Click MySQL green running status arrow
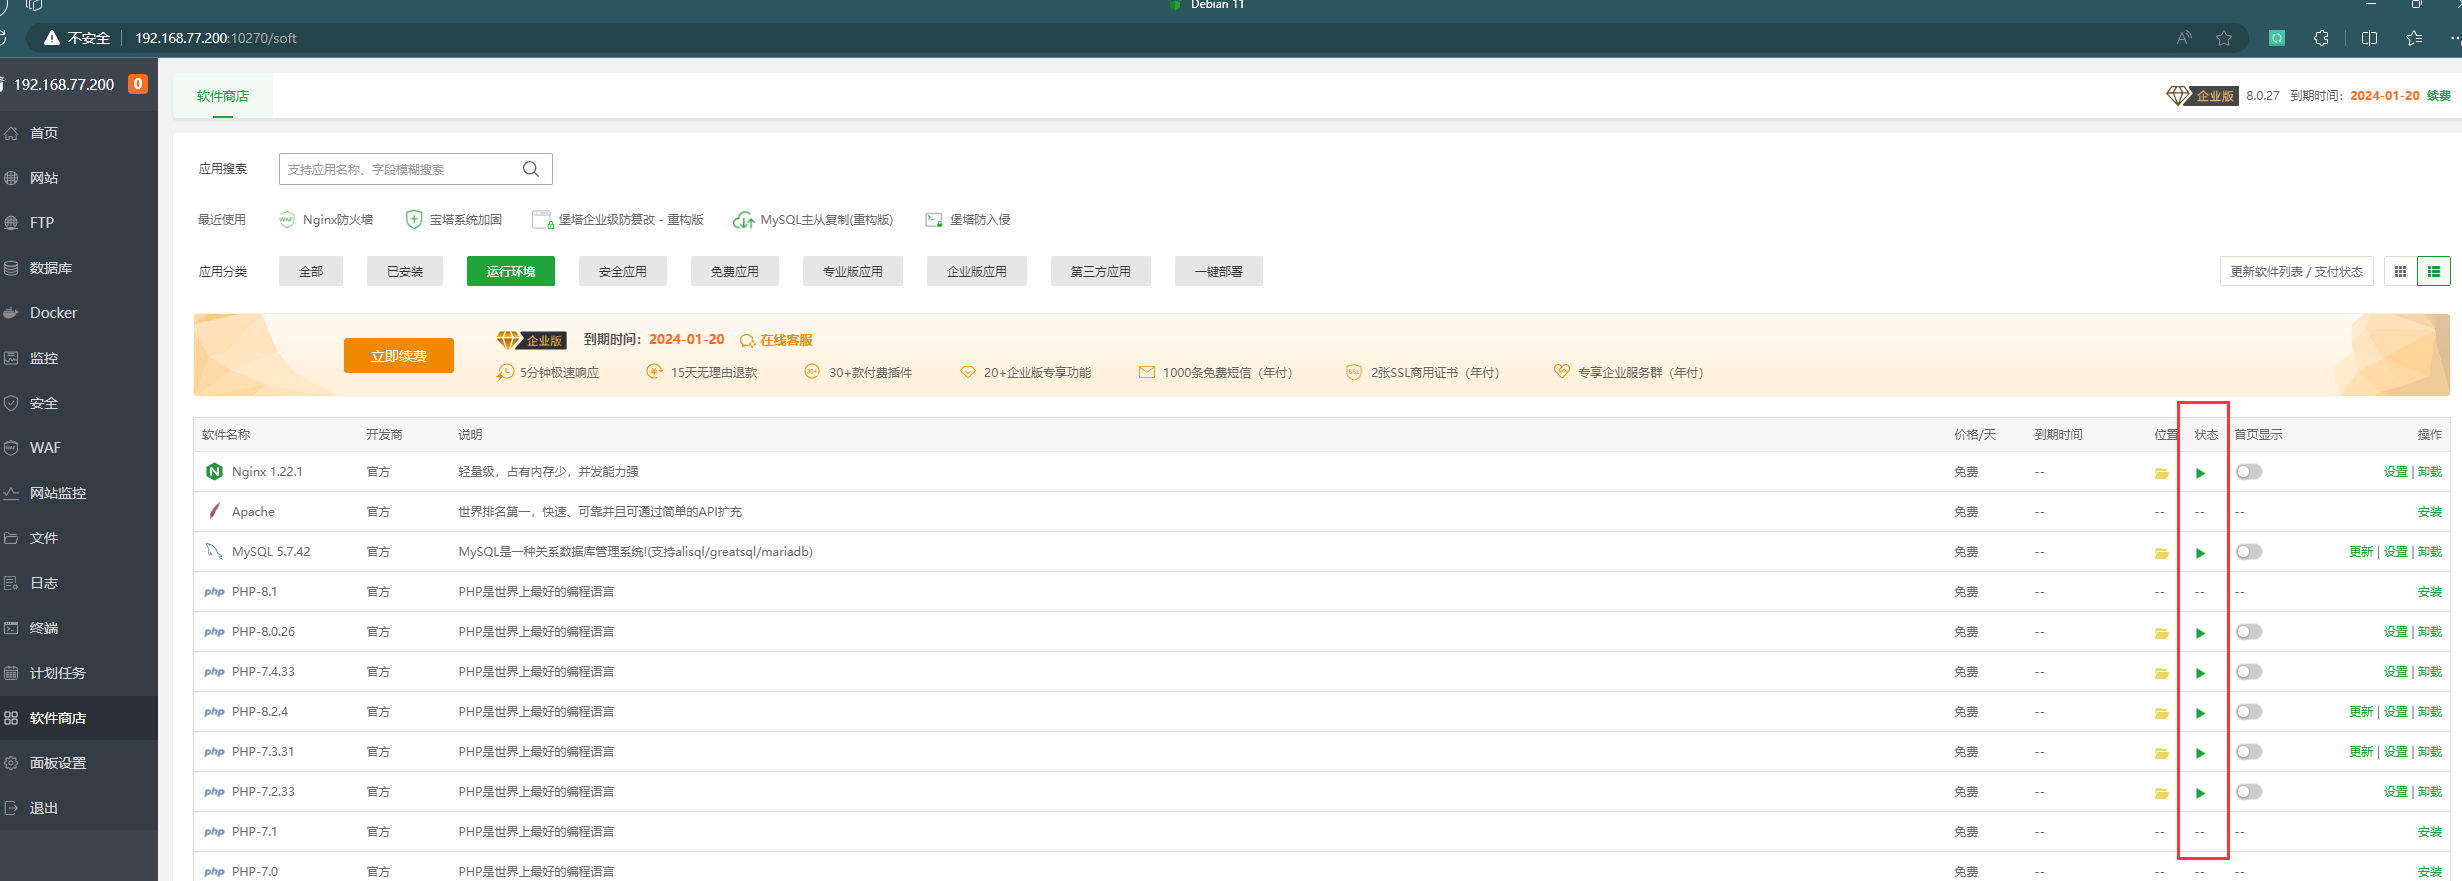2462x881 pixels. pyautogui.click(x=2200, y=553)
